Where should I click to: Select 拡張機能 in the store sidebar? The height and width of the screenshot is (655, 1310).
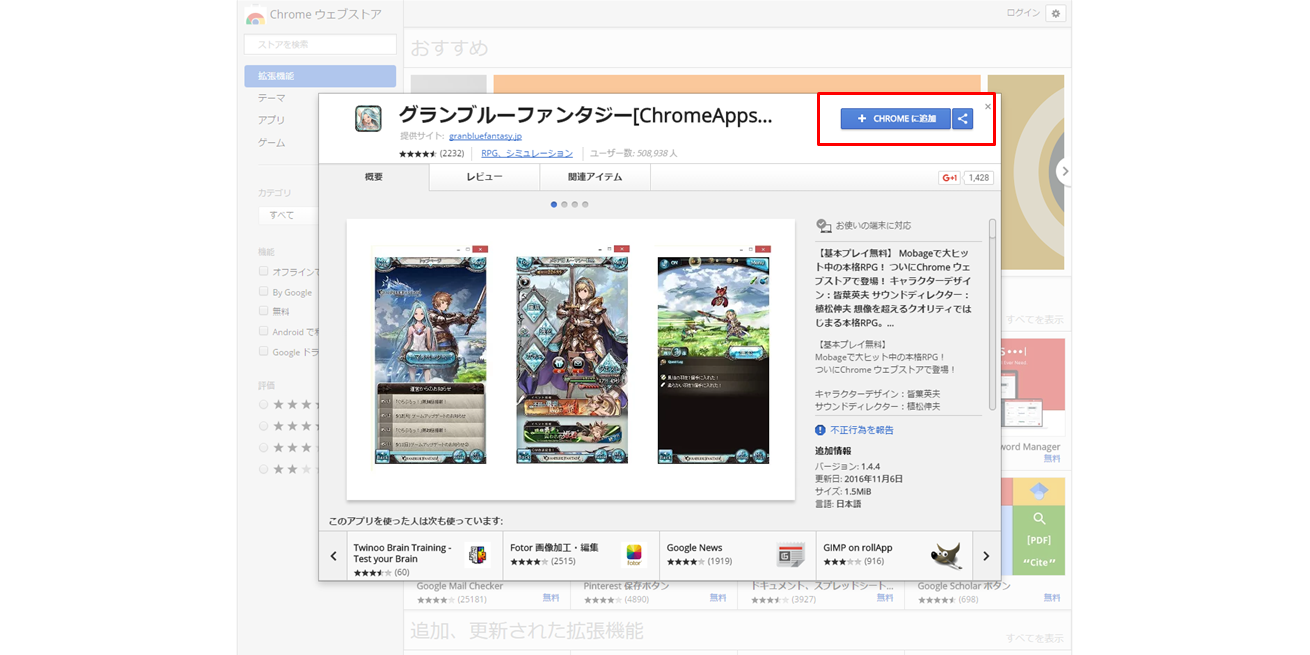point(320,76)
